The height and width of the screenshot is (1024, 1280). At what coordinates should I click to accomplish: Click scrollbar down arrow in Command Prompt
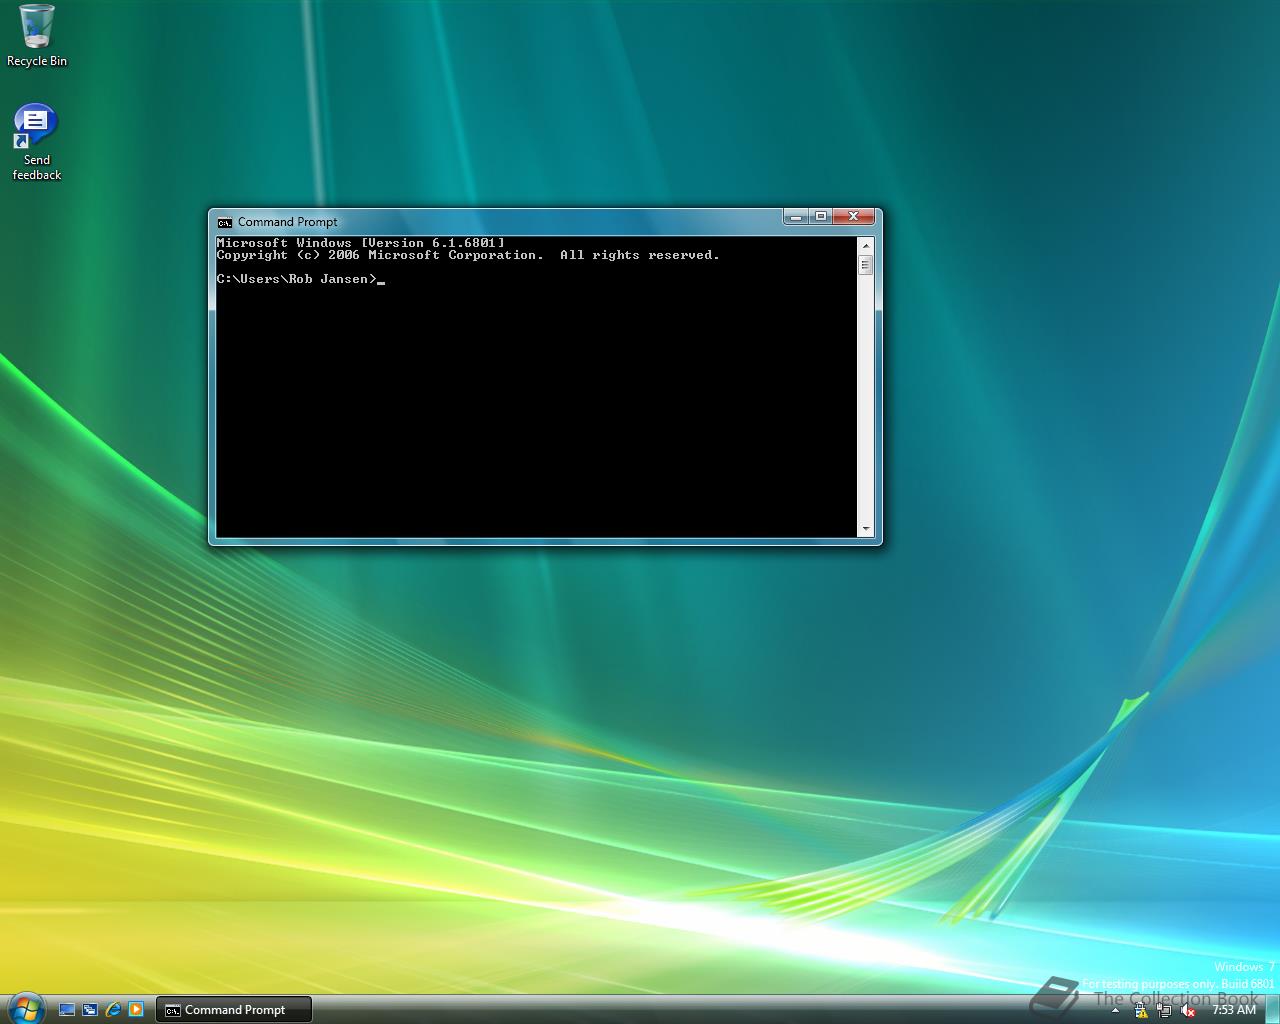866,529
